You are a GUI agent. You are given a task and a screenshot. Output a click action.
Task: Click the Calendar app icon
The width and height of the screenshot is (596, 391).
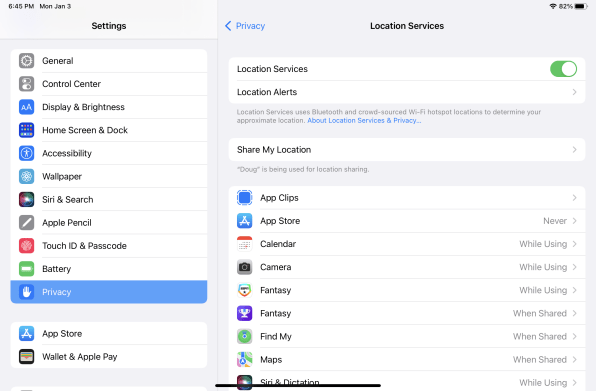point(244,244)
